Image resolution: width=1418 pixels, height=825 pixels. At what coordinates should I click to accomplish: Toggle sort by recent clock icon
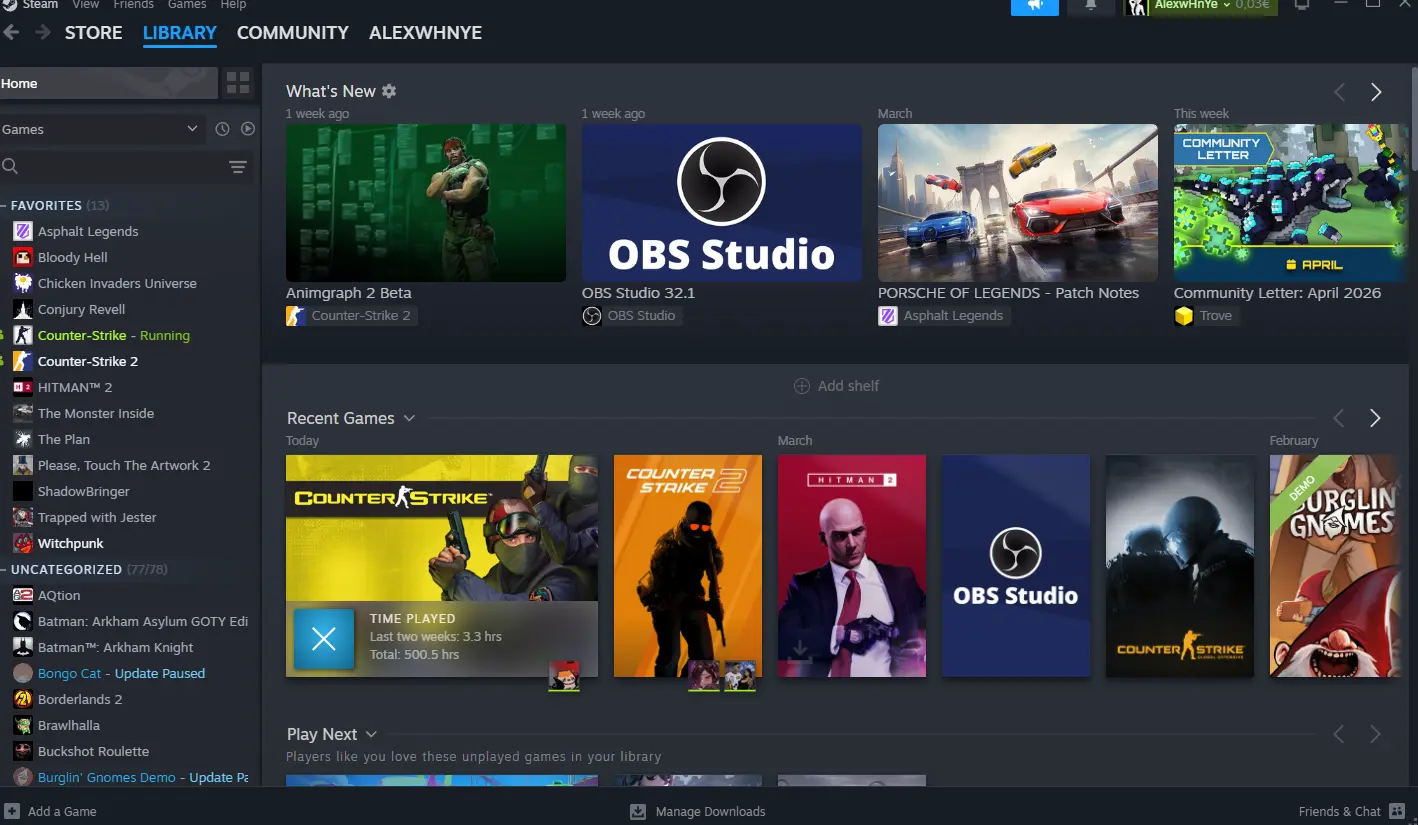click(x=222, y=129)
